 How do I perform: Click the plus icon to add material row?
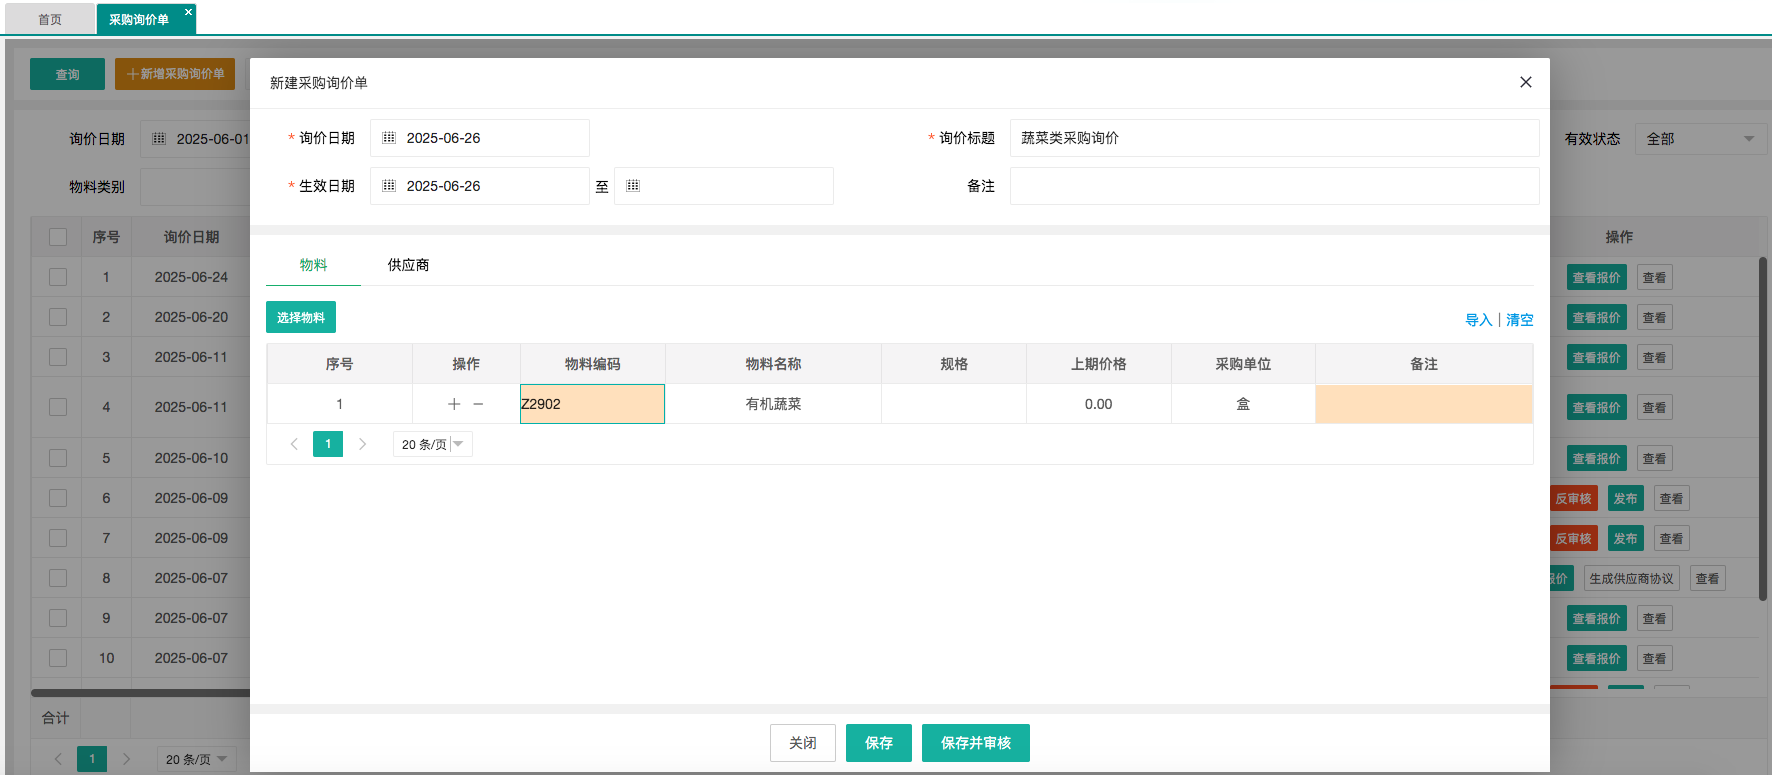pyautogui.click(x=454, y=404)
